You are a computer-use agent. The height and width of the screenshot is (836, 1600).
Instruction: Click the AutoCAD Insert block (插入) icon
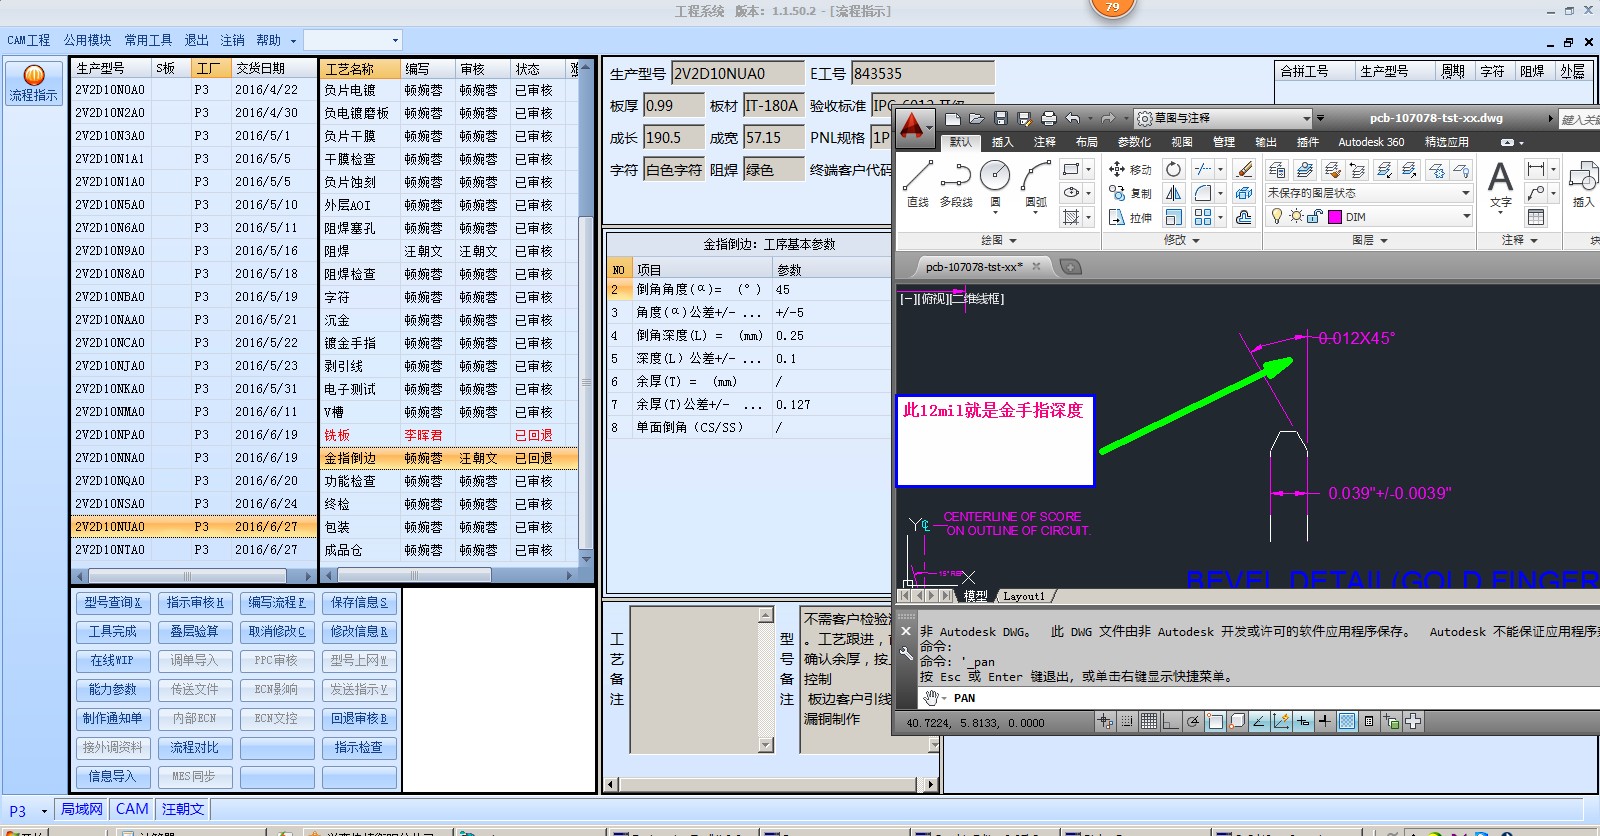pos(1583,185)
